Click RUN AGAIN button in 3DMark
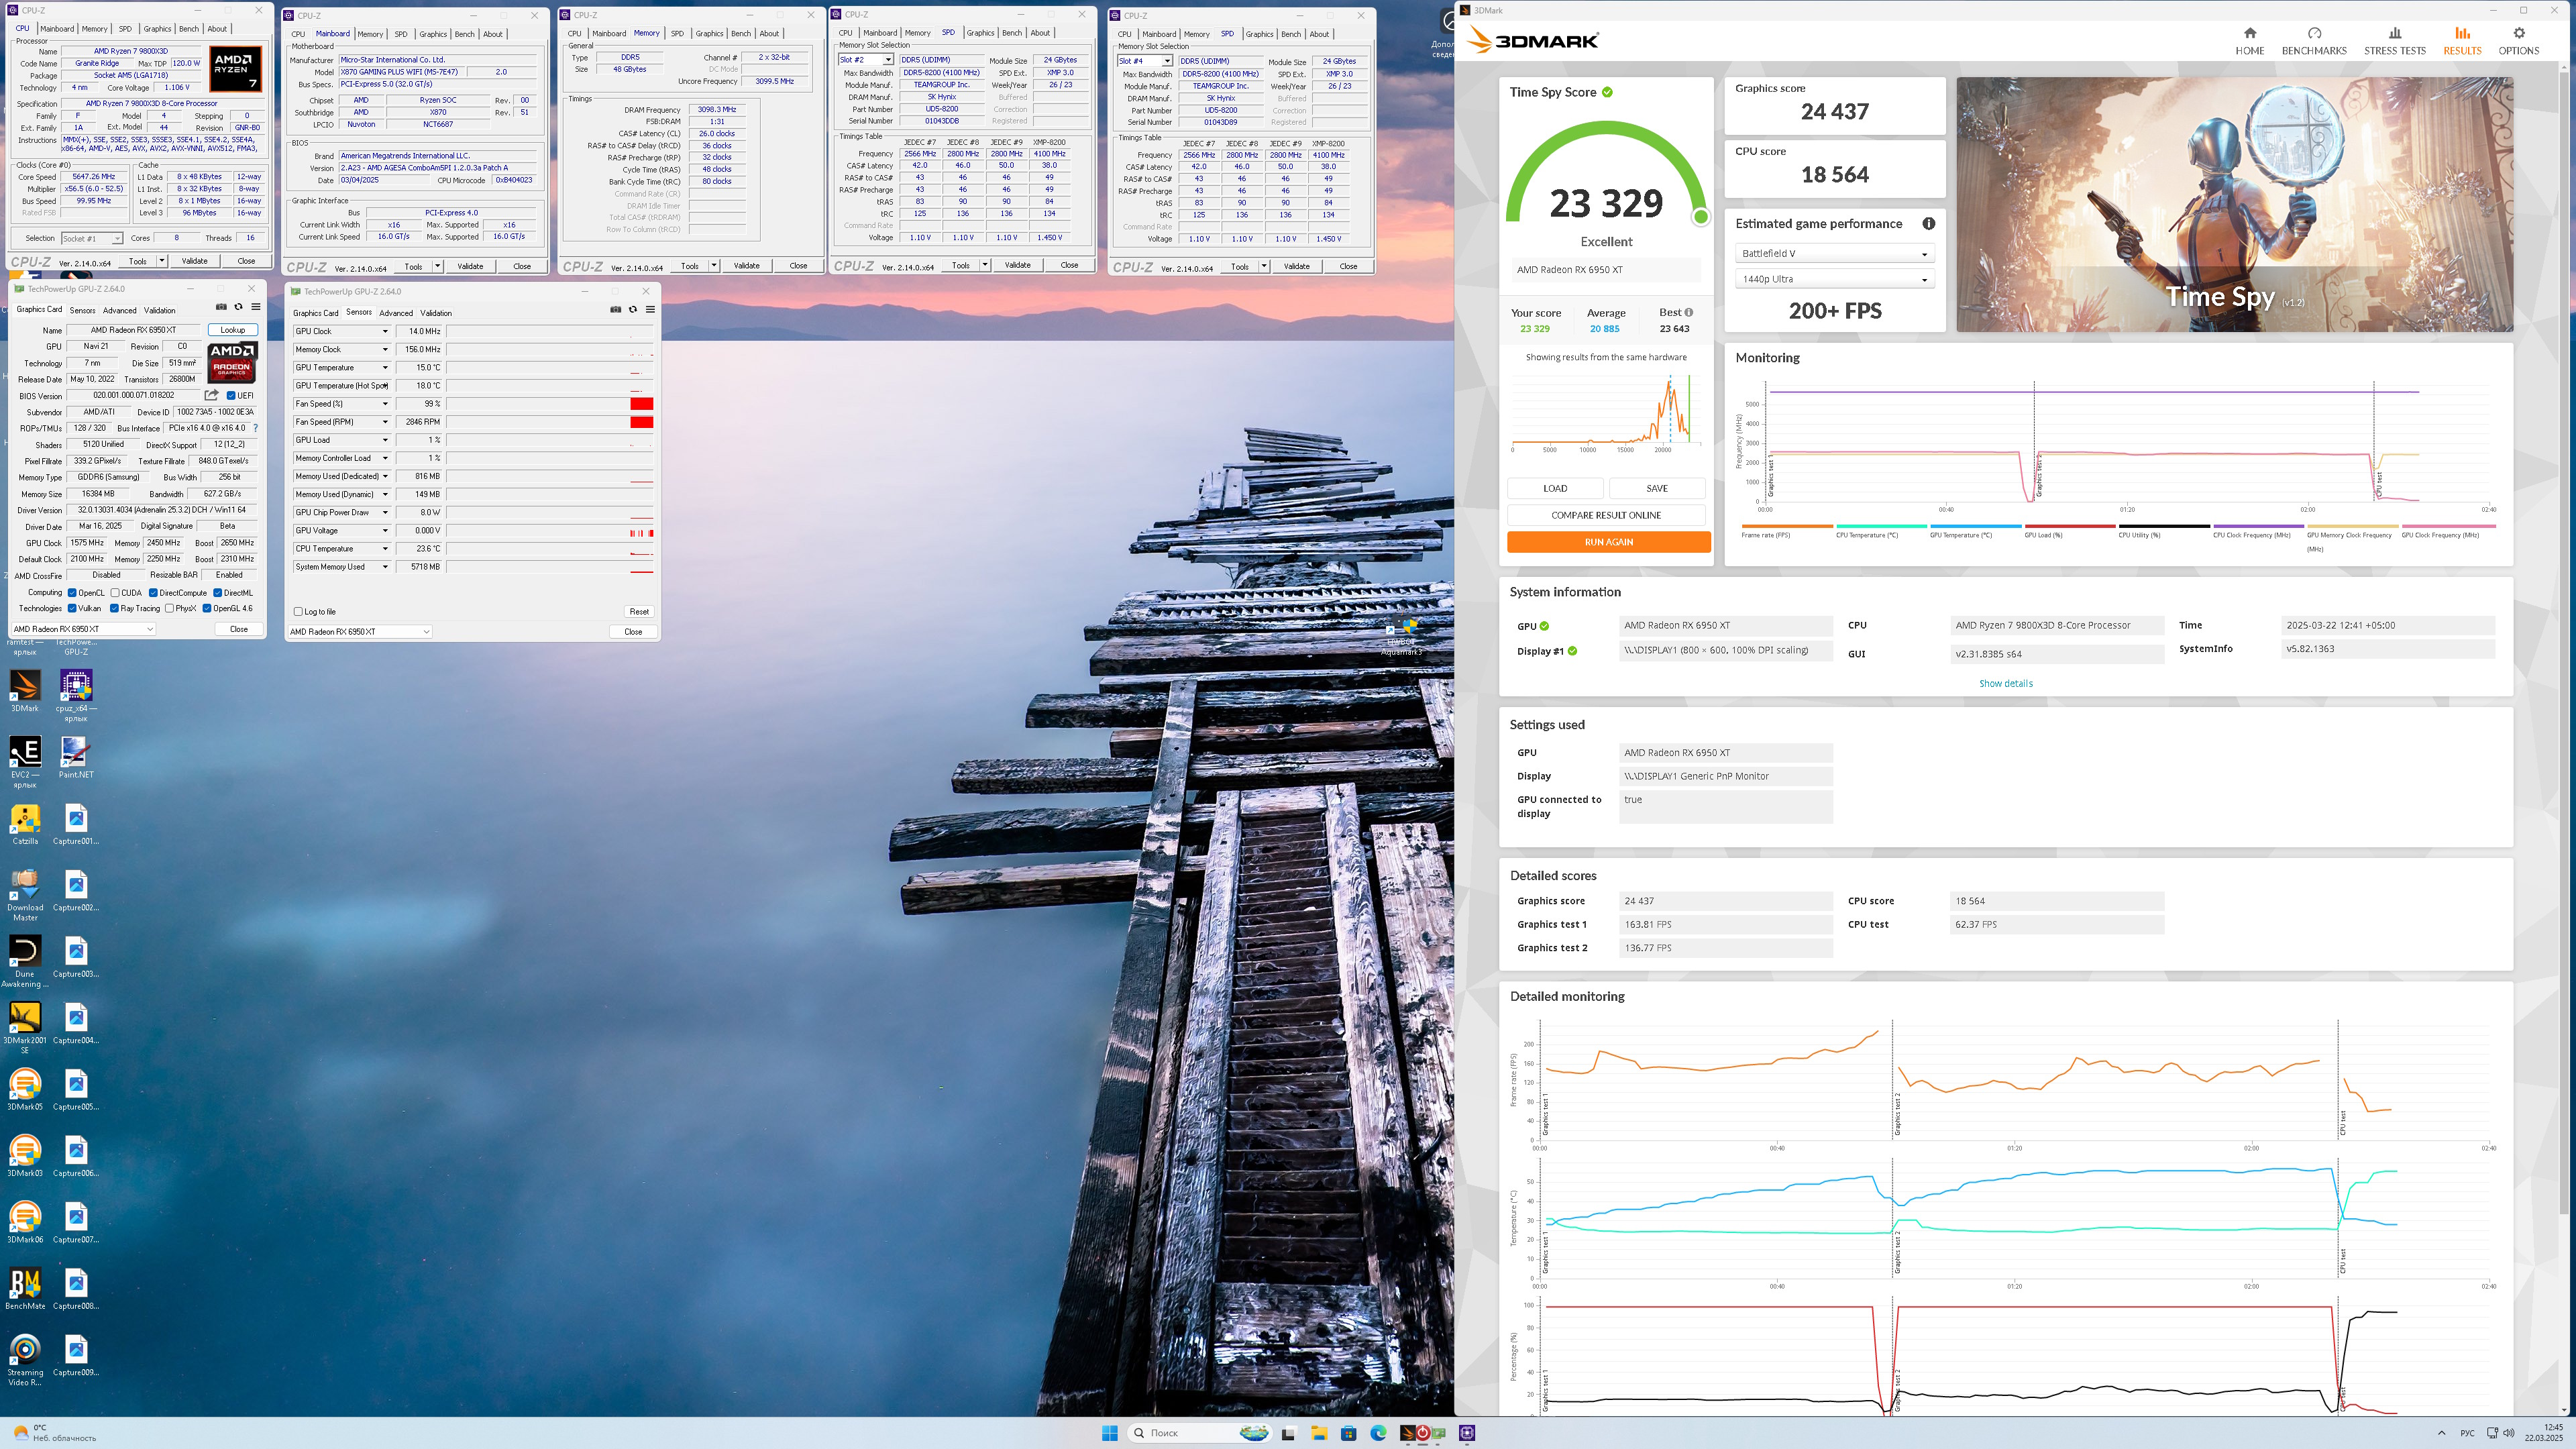 pyautogui.click(x=1608, y=542)
